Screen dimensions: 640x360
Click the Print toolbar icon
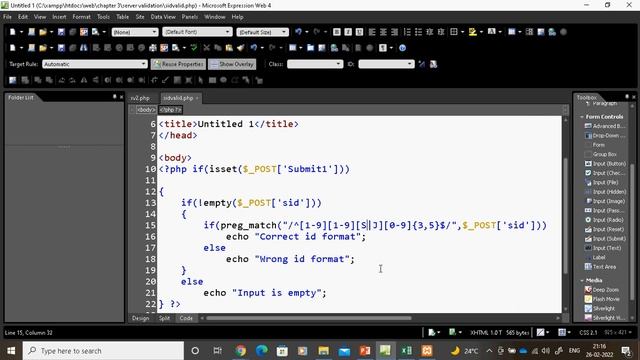[153, 48]
